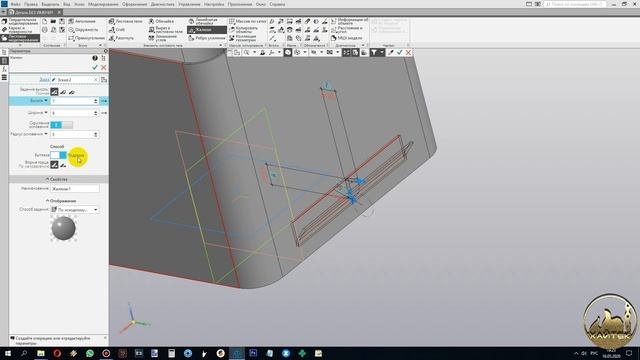Open the МЦХ модели tool
The image size is (640, 360).
347,38
